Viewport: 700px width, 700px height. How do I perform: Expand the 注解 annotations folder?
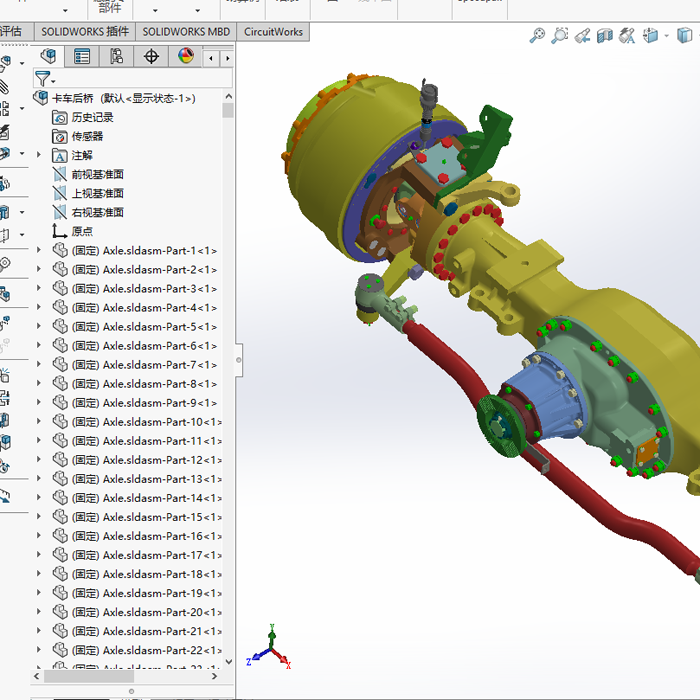point(39,155)
